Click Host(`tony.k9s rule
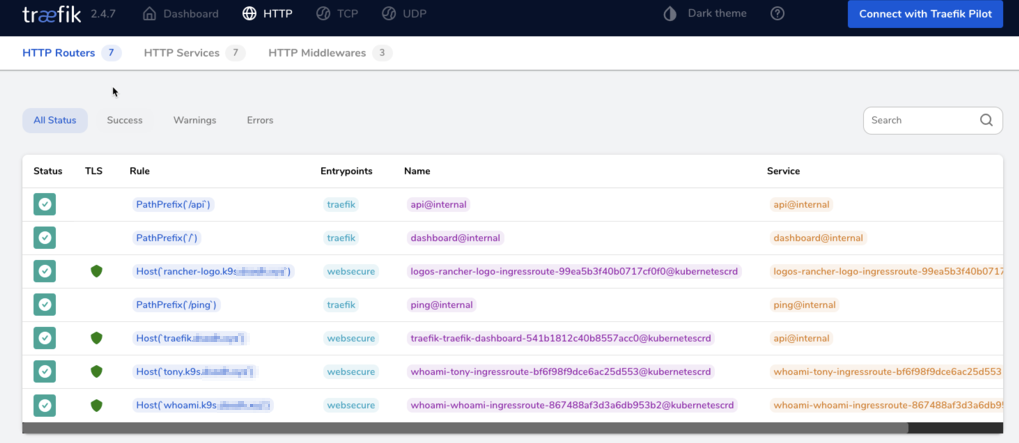Viewport: 1019px width, 443px height. pos(196,372)
